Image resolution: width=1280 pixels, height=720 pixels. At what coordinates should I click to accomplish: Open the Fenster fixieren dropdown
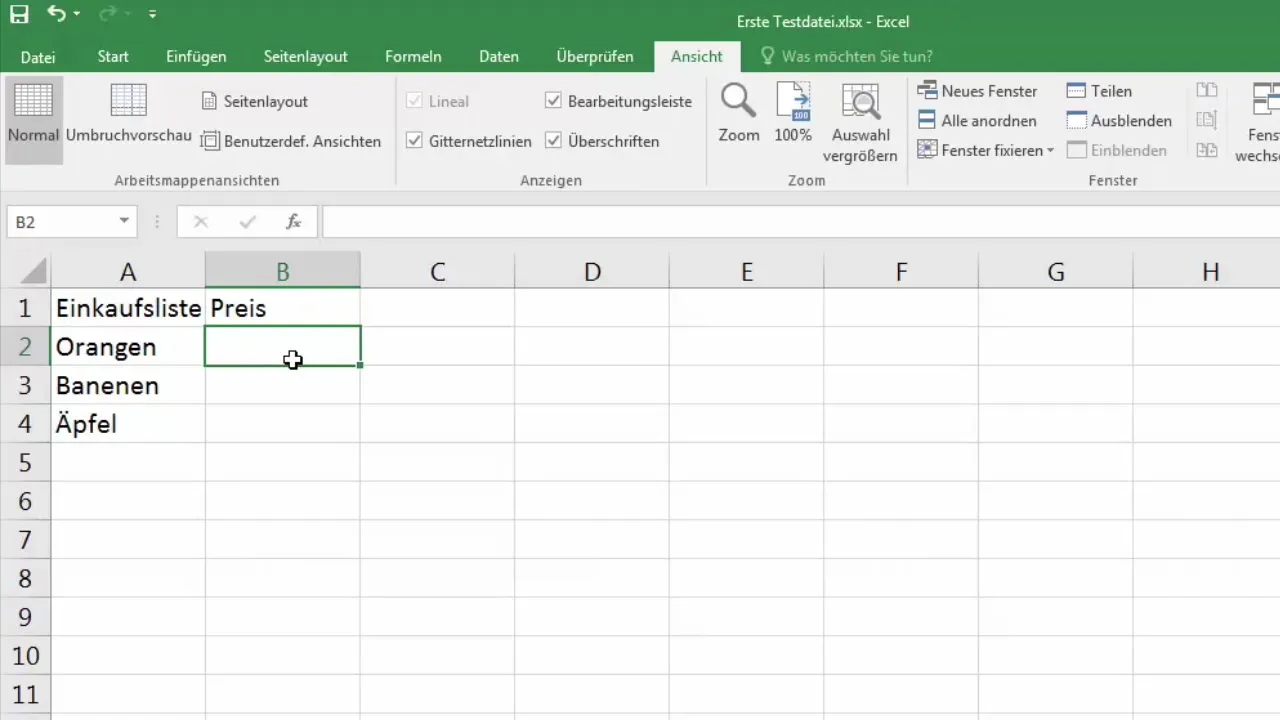[x=985, y=150]
